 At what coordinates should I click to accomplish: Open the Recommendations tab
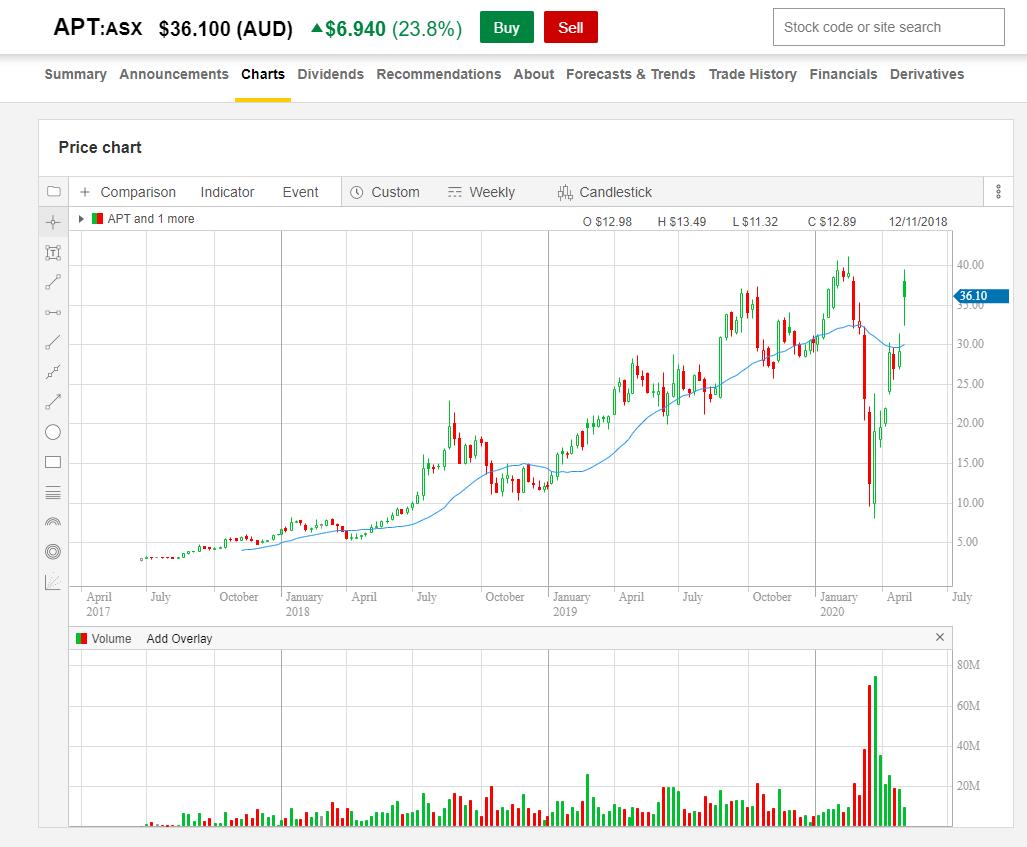tap(438, 74)
